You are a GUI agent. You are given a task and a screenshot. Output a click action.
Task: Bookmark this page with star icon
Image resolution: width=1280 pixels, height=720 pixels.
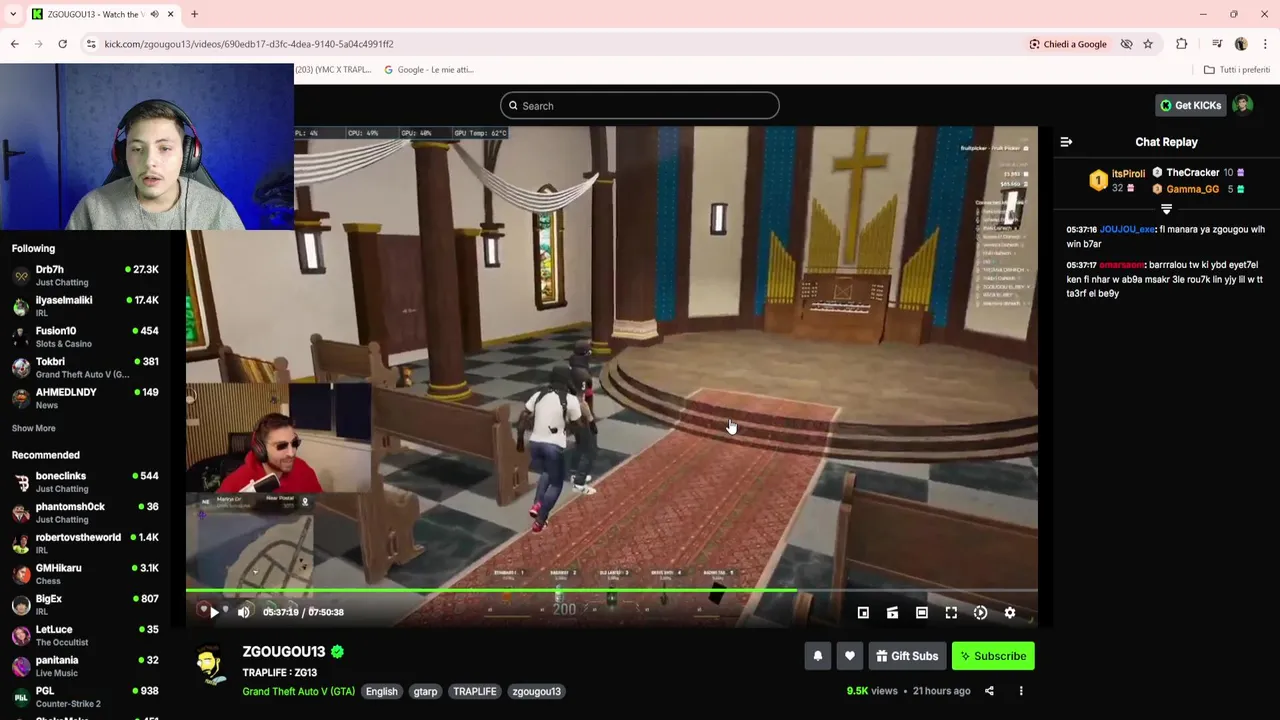coord(1148,44)
